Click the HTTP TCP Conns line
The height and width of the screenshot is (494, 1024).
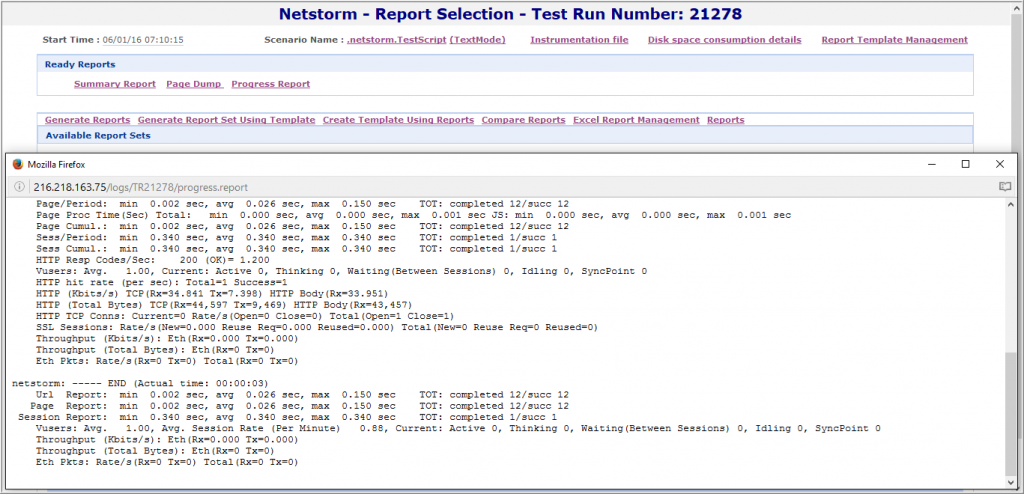click(x=245, y=316)
